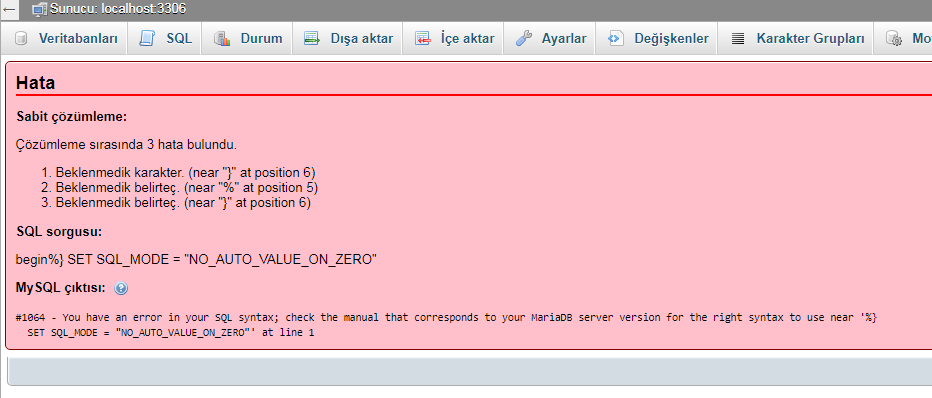The image size is (932, 398).
Task: Click the İçe aktar import icon
Action: point(423,39)
